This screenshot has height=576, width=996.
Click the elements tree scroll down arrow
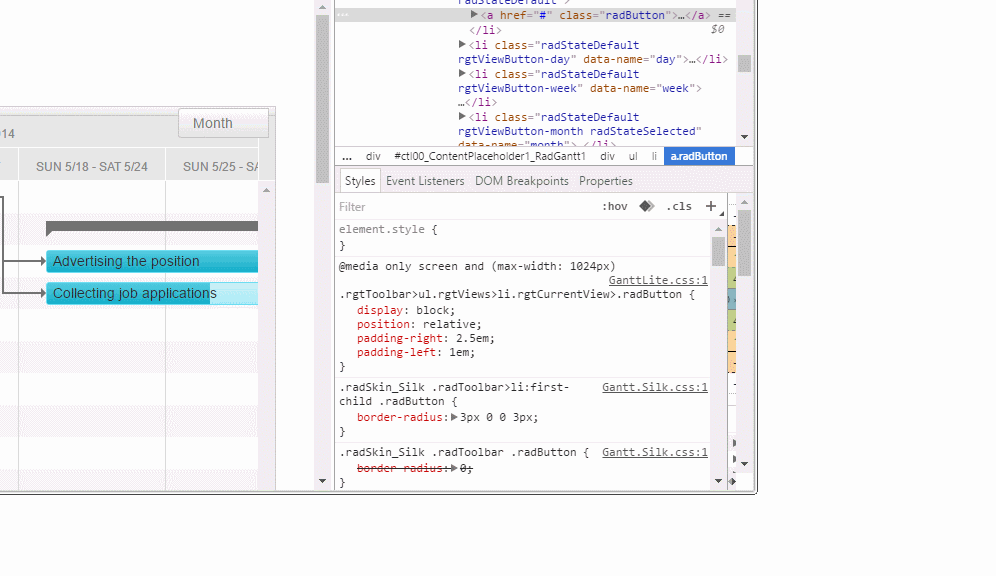(744, 137)
